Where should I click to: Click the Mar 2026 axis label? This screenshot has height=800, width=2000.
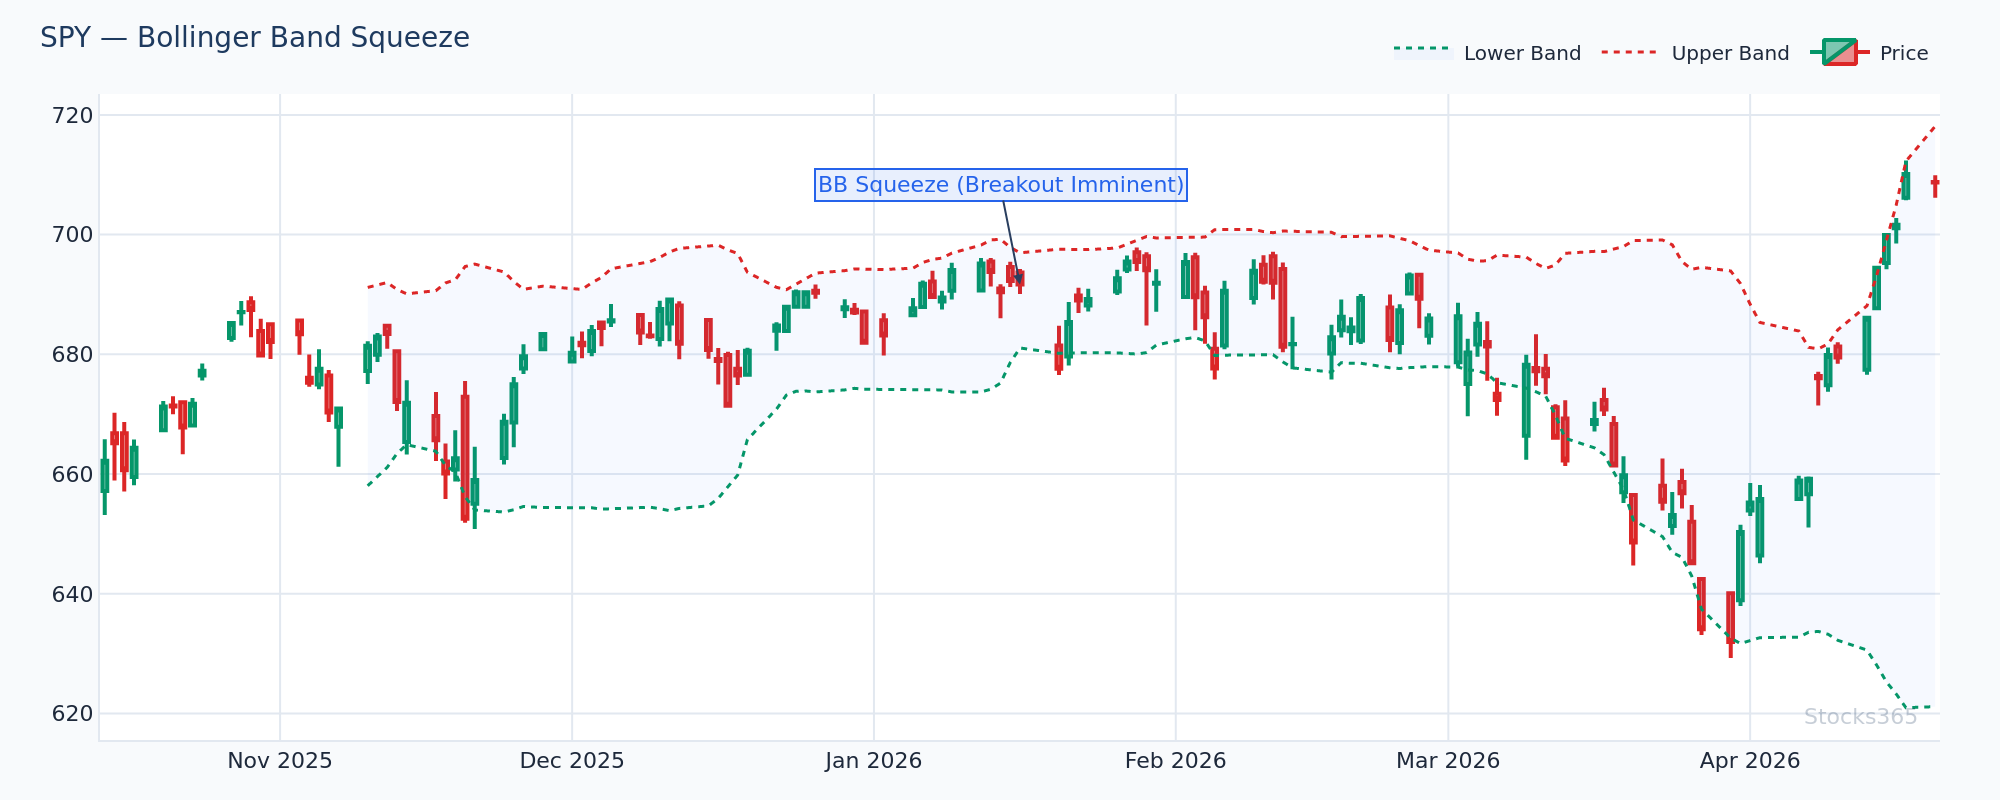pos(1448,761)
